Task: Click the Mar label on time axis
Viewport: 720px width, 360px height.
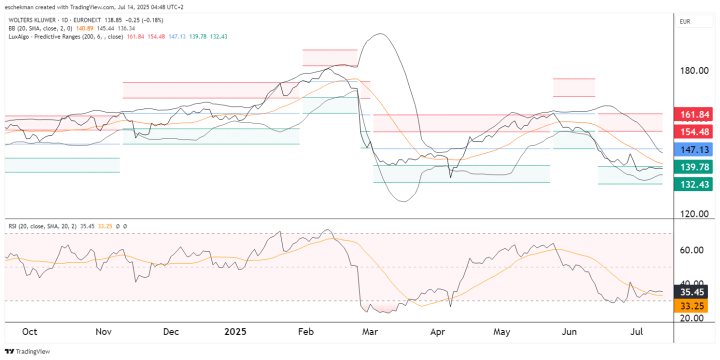Action: pos(369,332)
